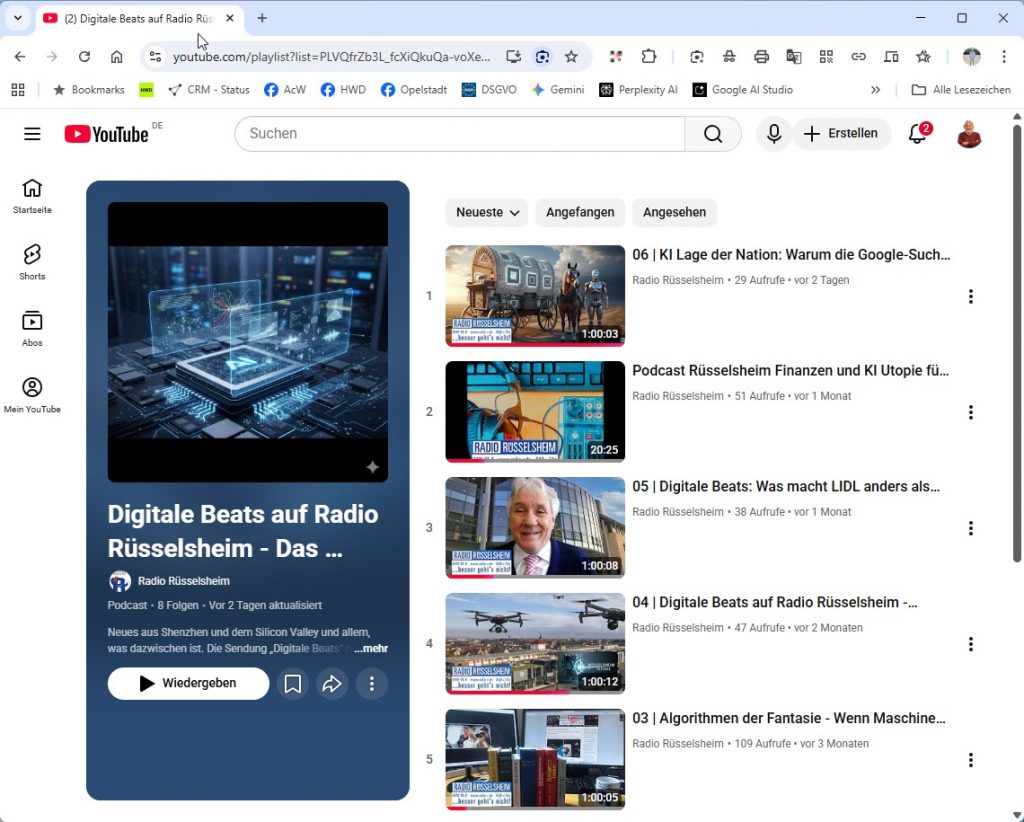The image size is (1024, 822).
Task: Bookmark the page via the star icon
Action: click(x=571, y=57)
